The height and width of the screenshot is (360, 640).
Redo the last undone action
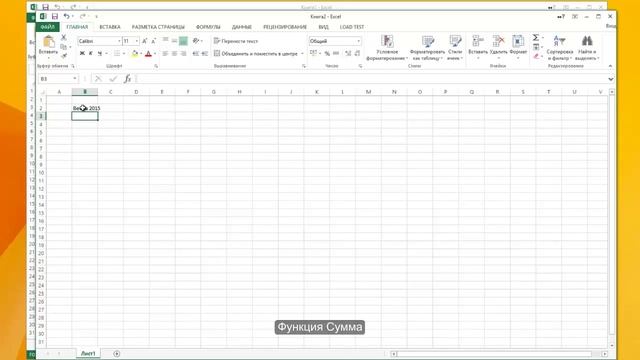82,16
